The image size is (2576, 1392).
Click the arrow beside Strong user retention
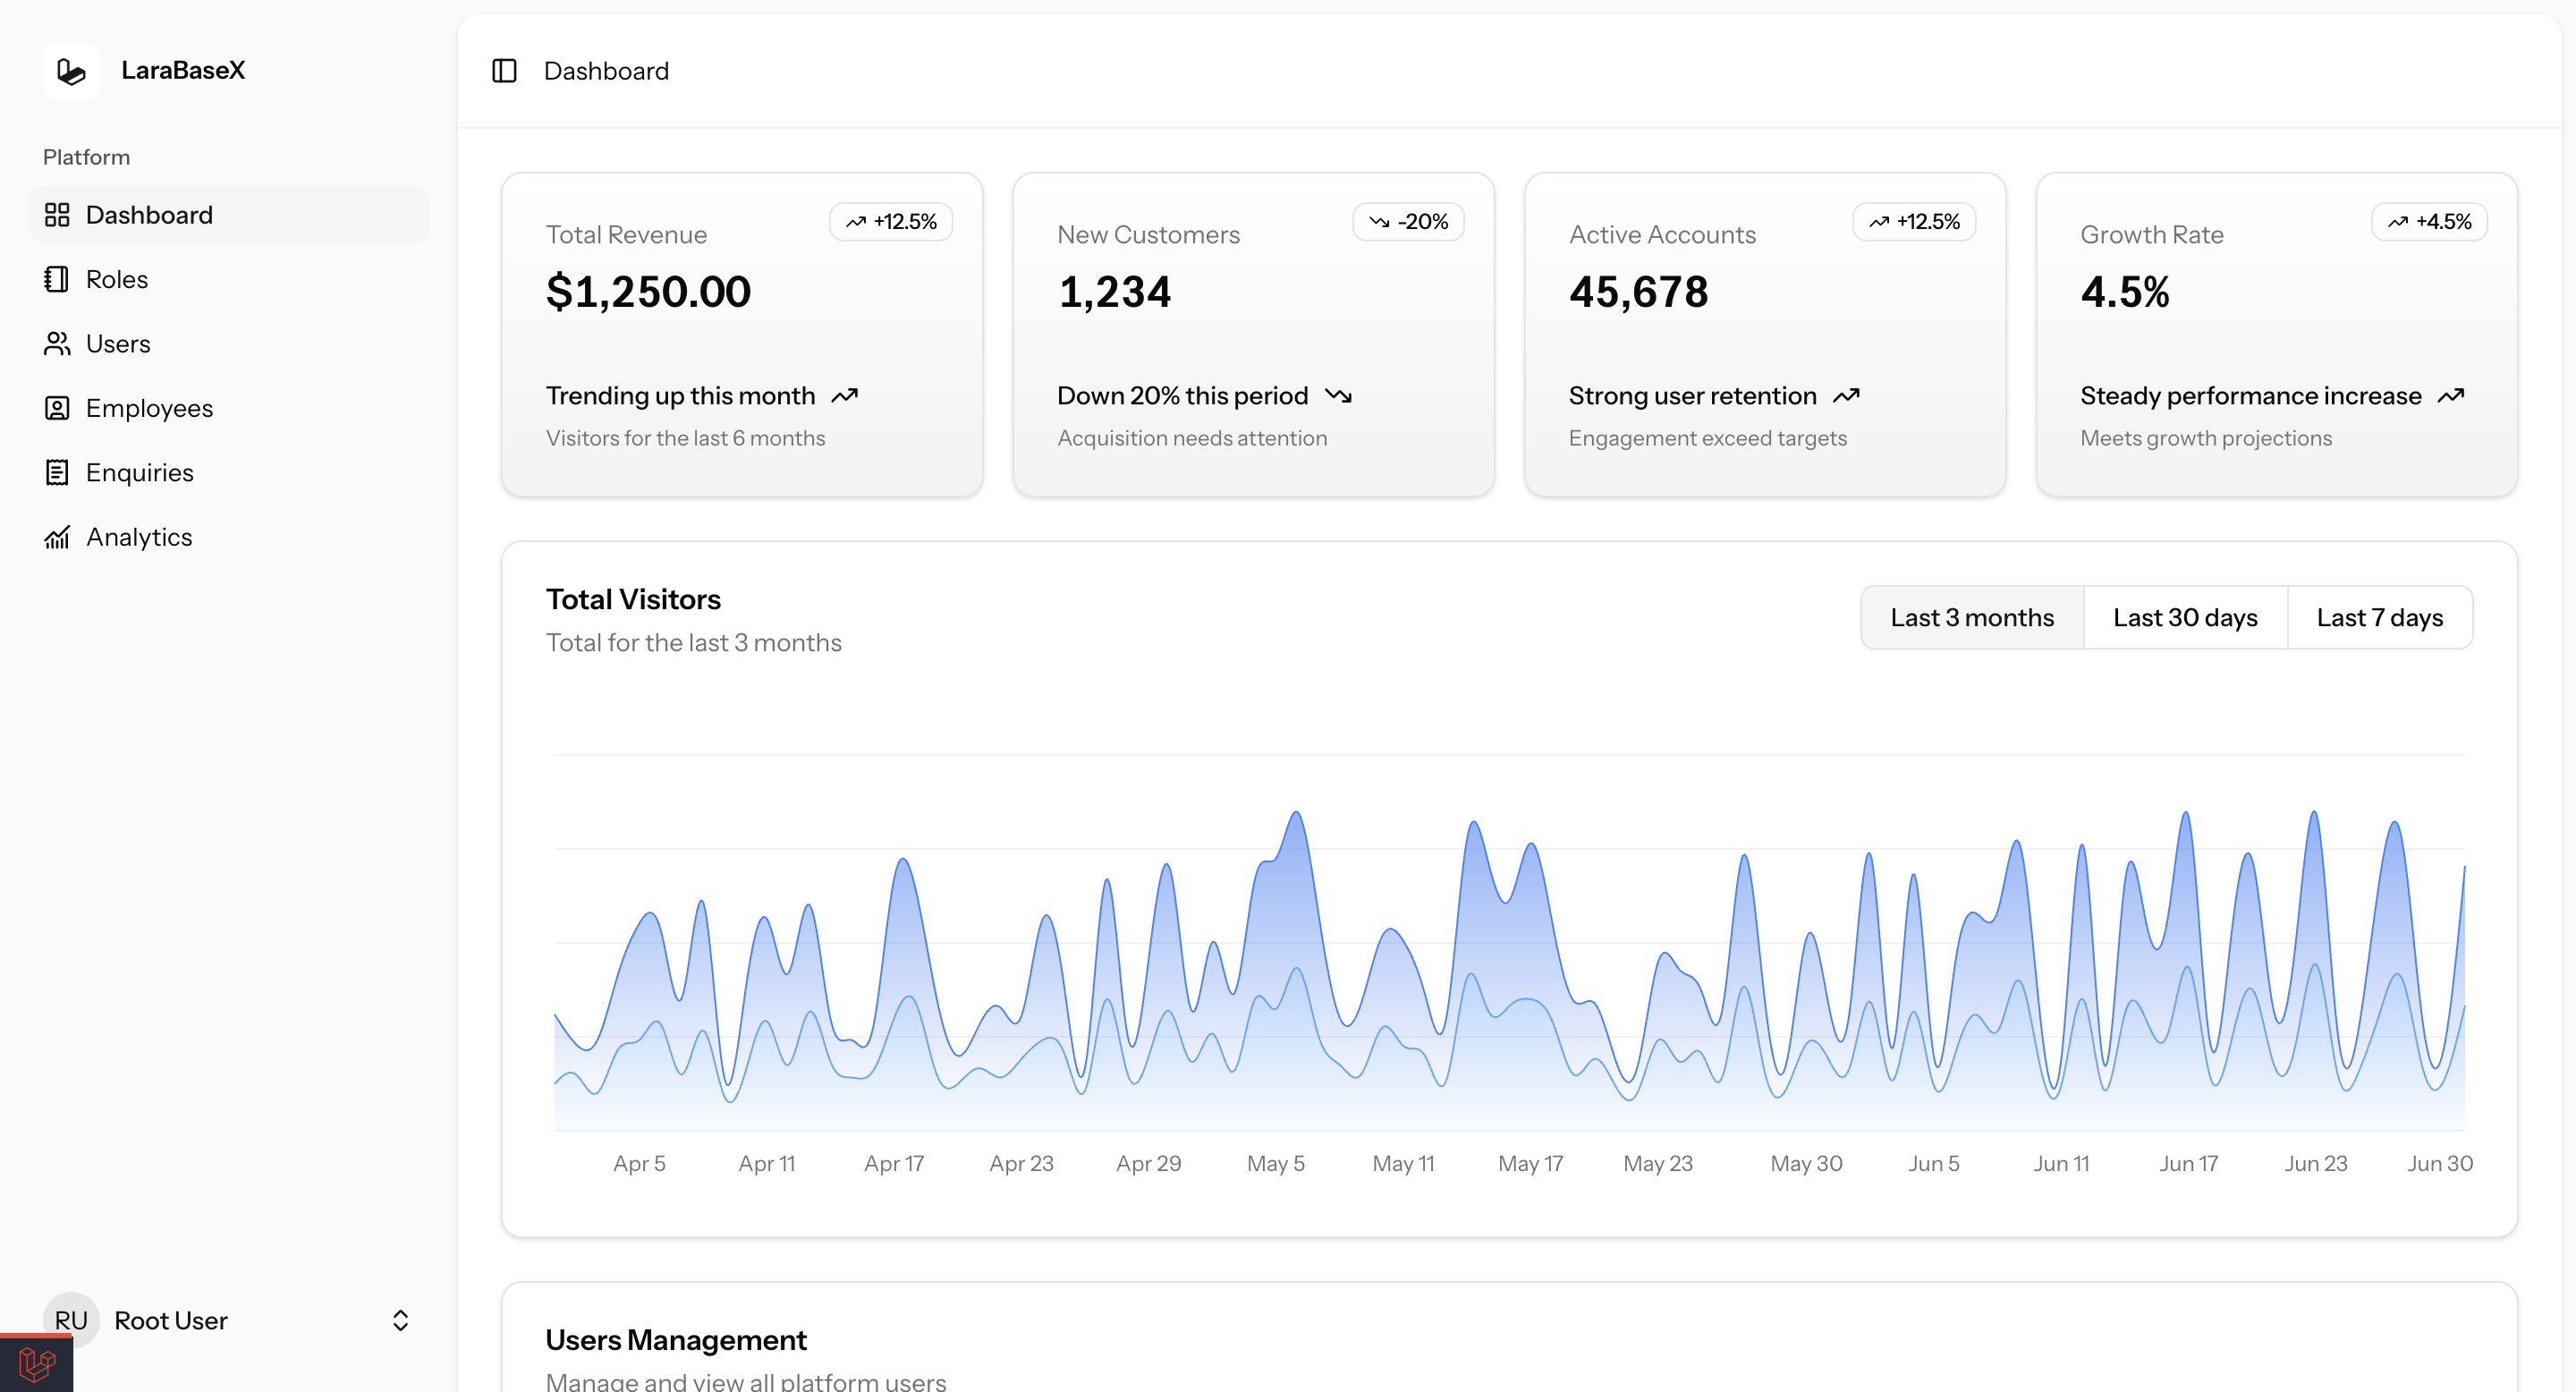1846,396
